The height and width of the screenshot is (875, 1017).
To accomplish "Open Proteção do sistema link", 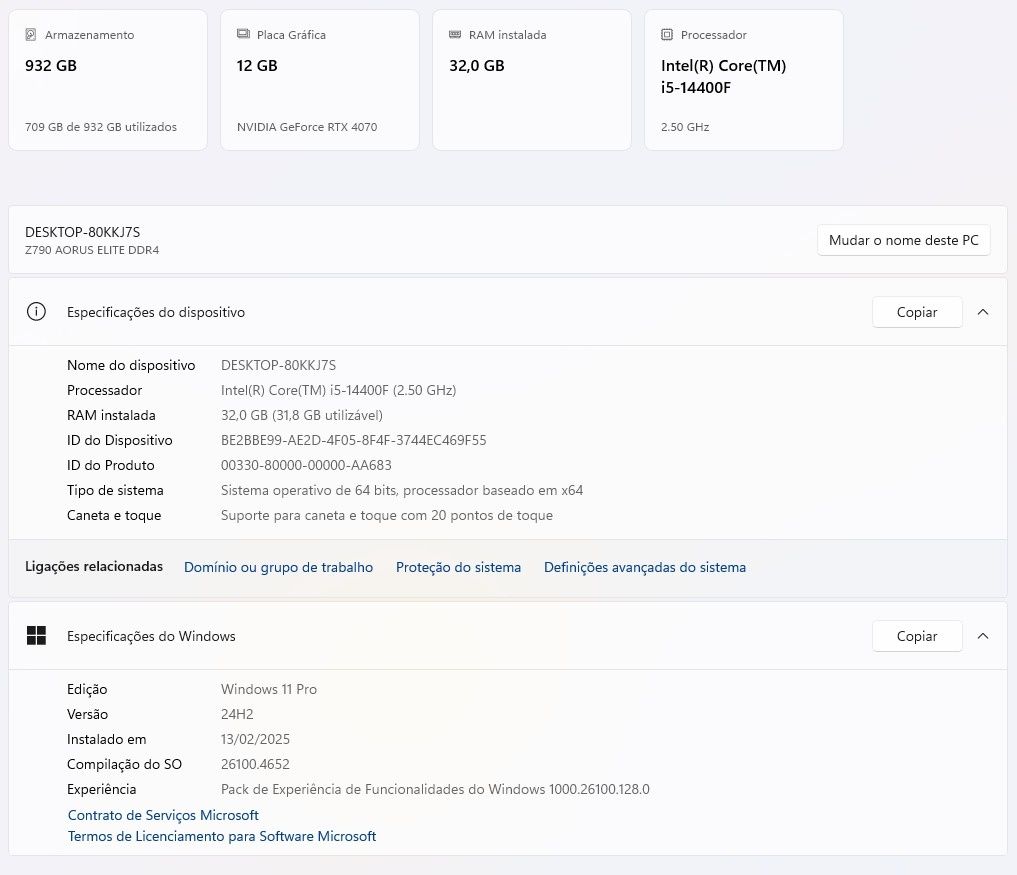I will pos(458,567).
